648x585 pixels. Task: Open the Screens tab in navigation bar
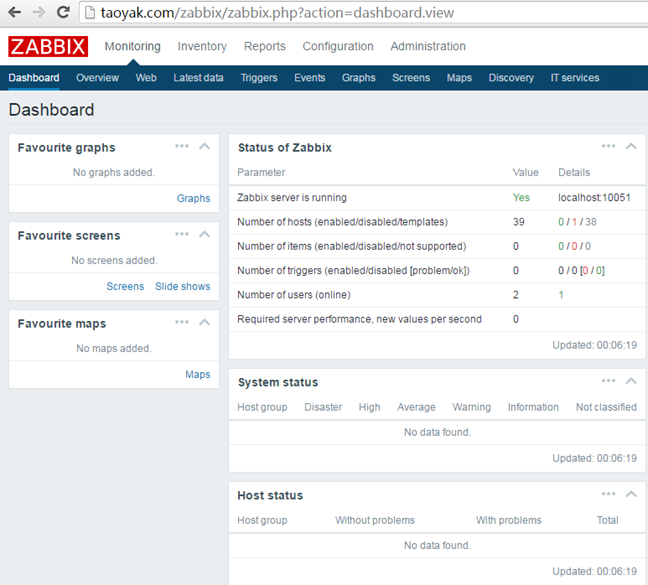[411, 78]
